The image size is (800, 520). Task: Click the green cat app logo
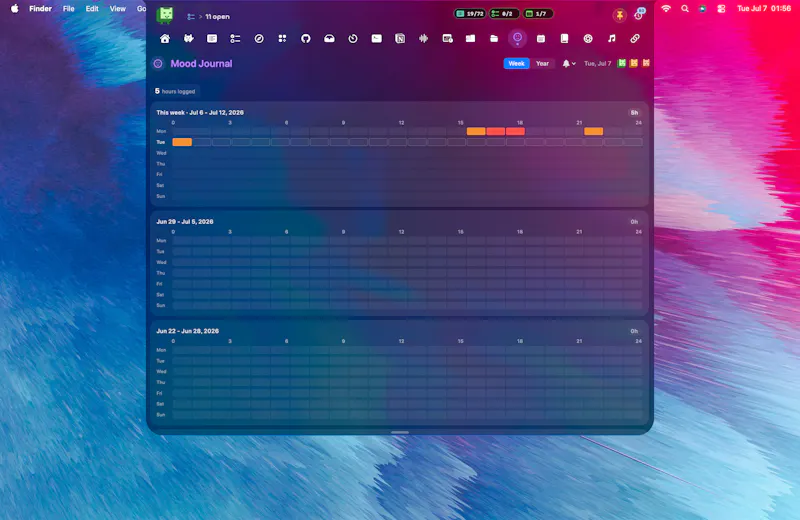coord(165,15)
